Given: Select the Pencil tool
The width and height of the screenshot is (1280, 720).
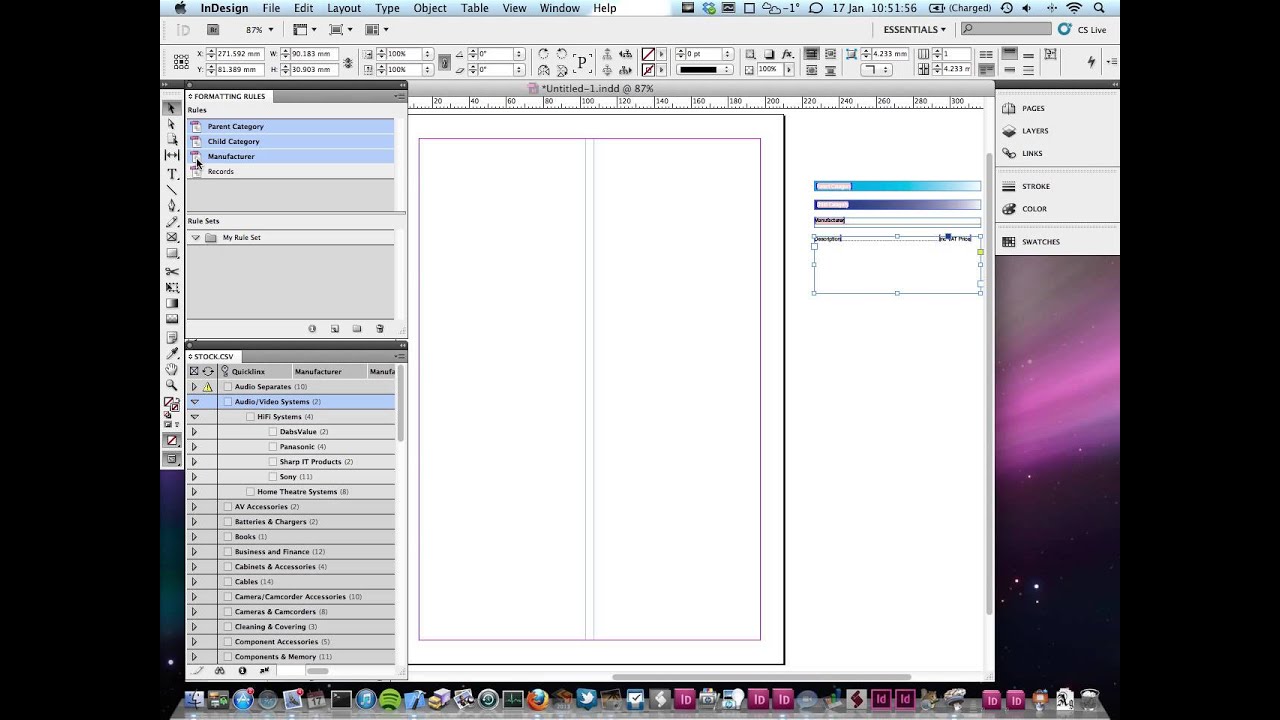Looking at the screenshot, I should click(x=171, y=222).
